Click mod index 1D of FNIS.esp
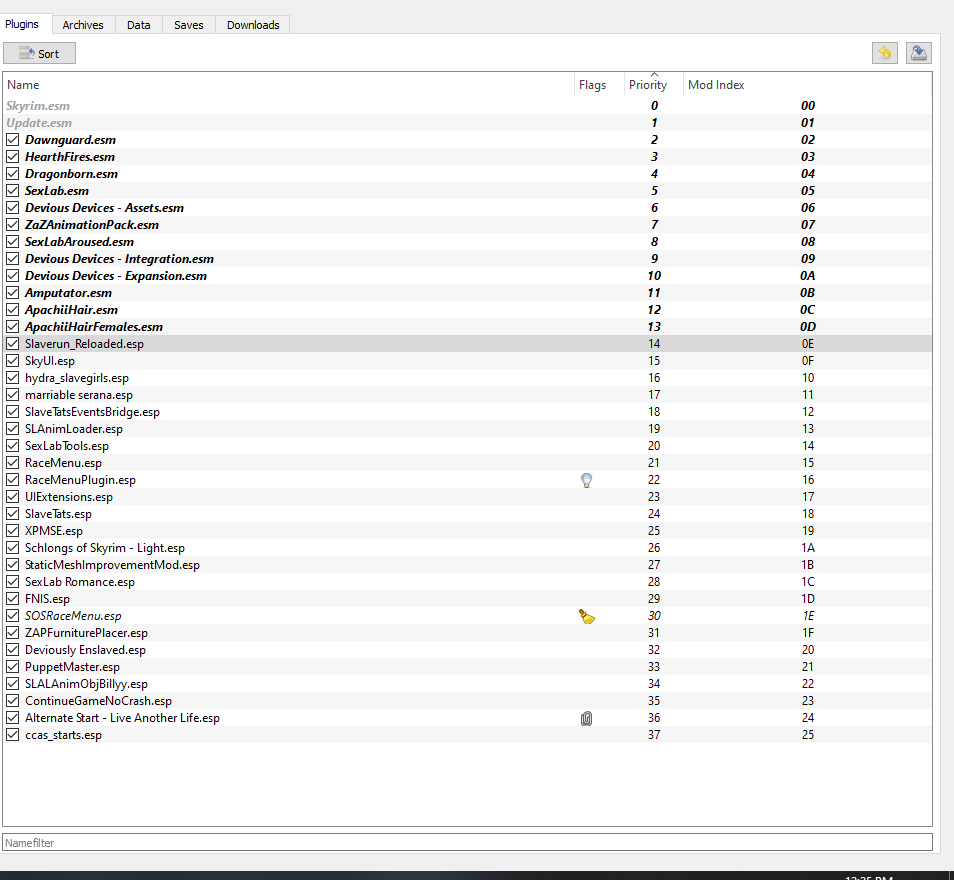Viewport: 954px width, 880px height. pyautogui.click(x=807, y=599)
